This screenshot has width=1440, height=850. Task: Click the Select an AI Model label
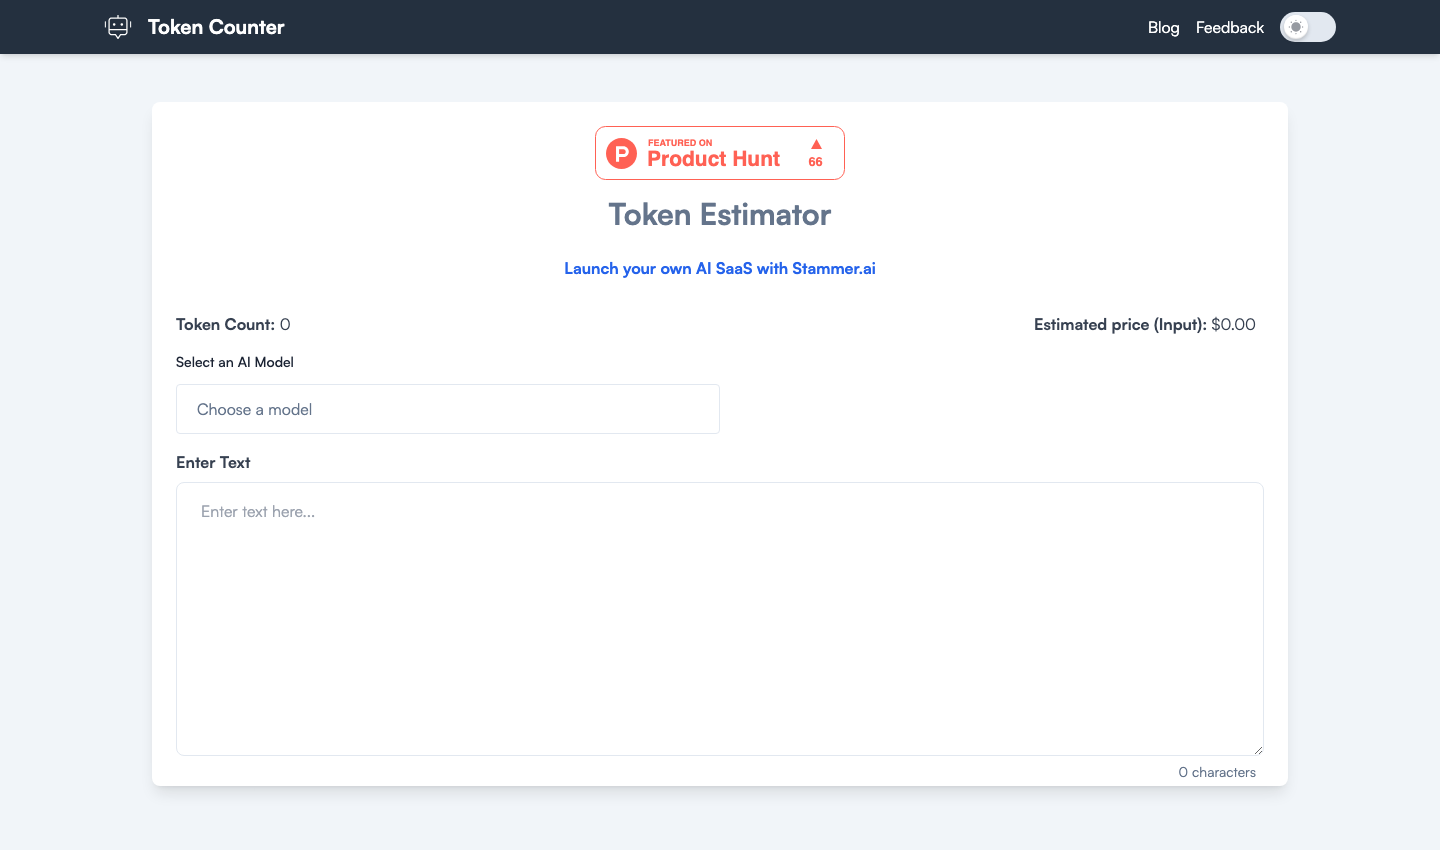coord(235,362)
